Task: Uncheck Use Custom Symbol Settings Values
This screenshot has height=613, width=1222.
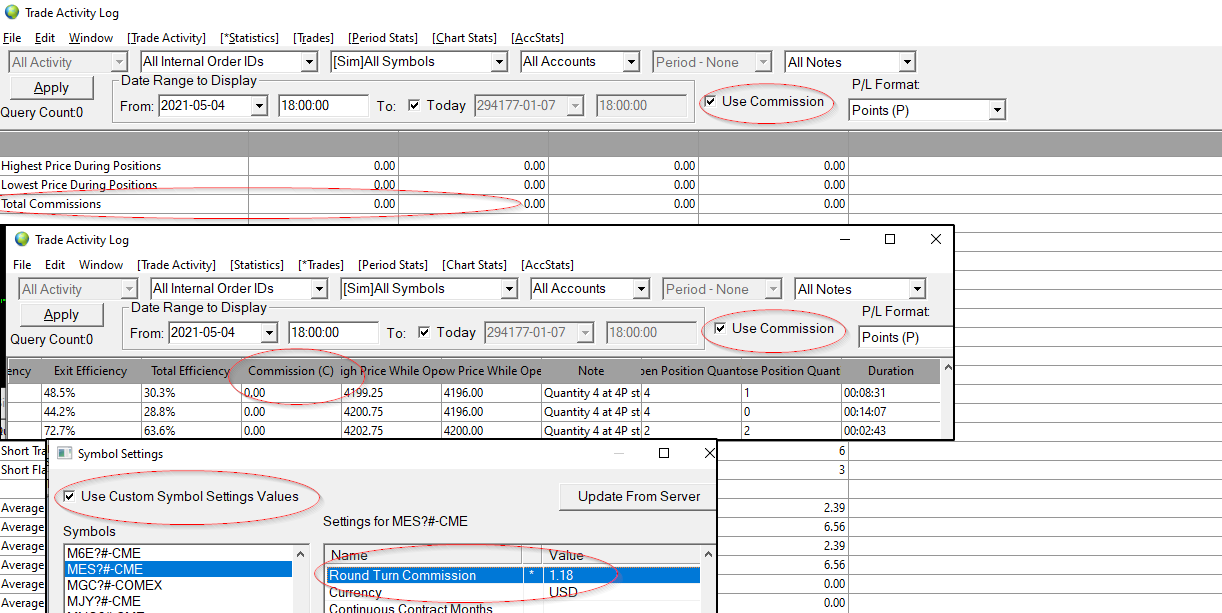Action: click(x=69, y=497)
